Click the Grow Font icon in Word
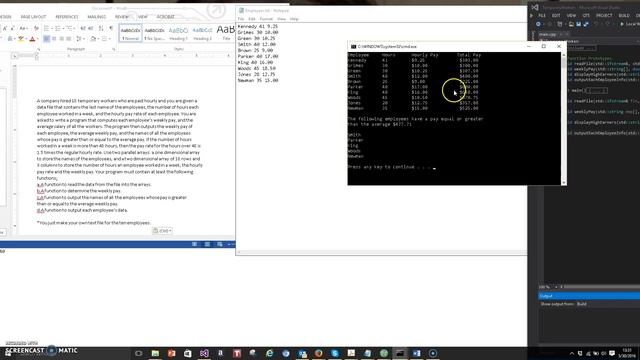The width and height of the screenshot is (640, 360). (5, 28)
